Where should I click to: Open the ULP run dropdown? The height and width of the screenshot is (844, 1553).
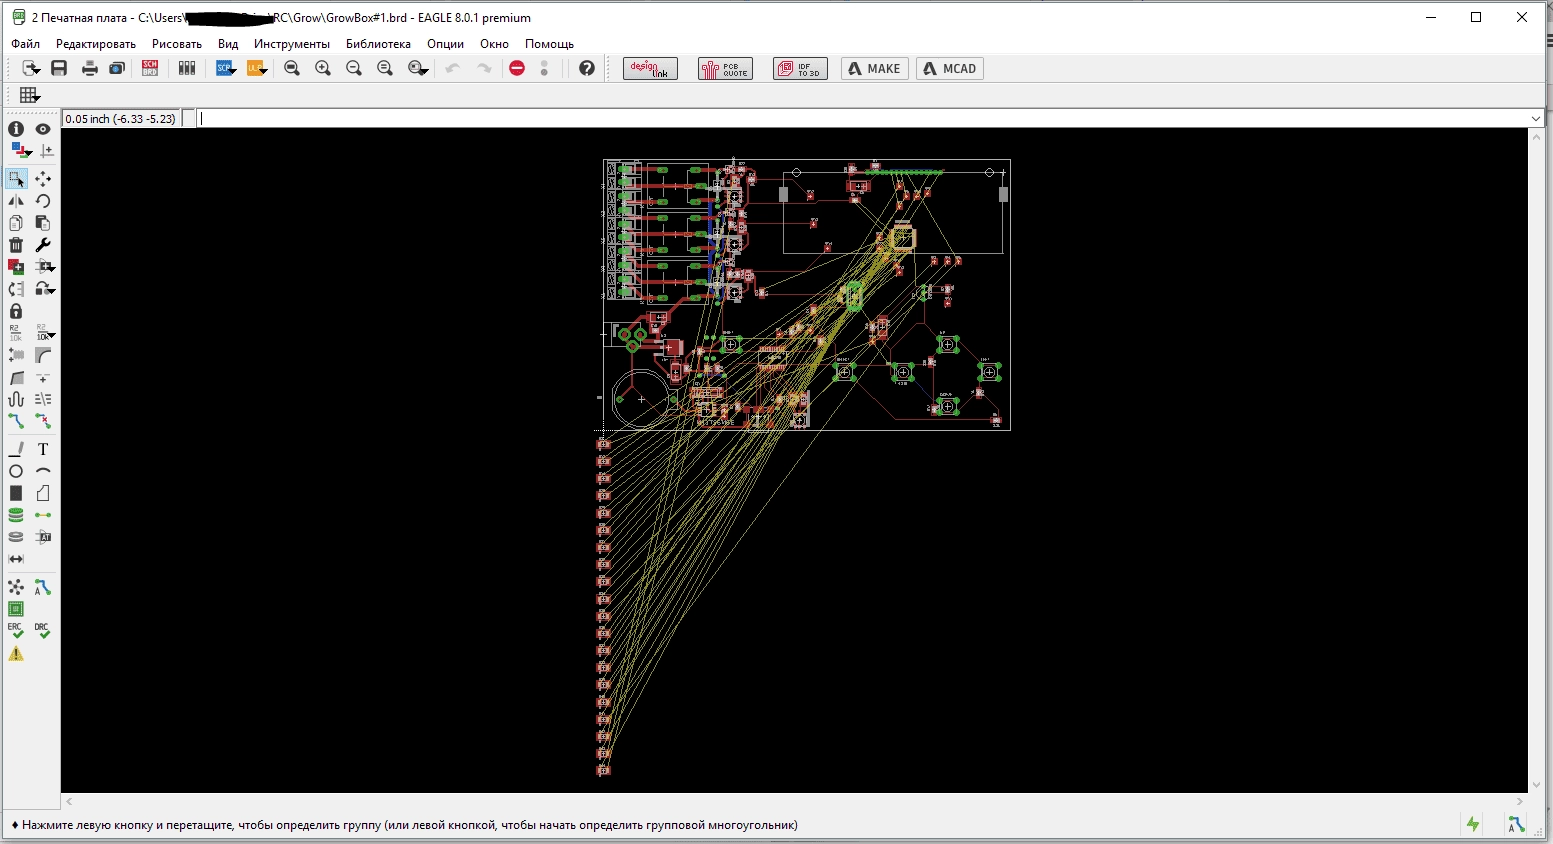[257, 68]
